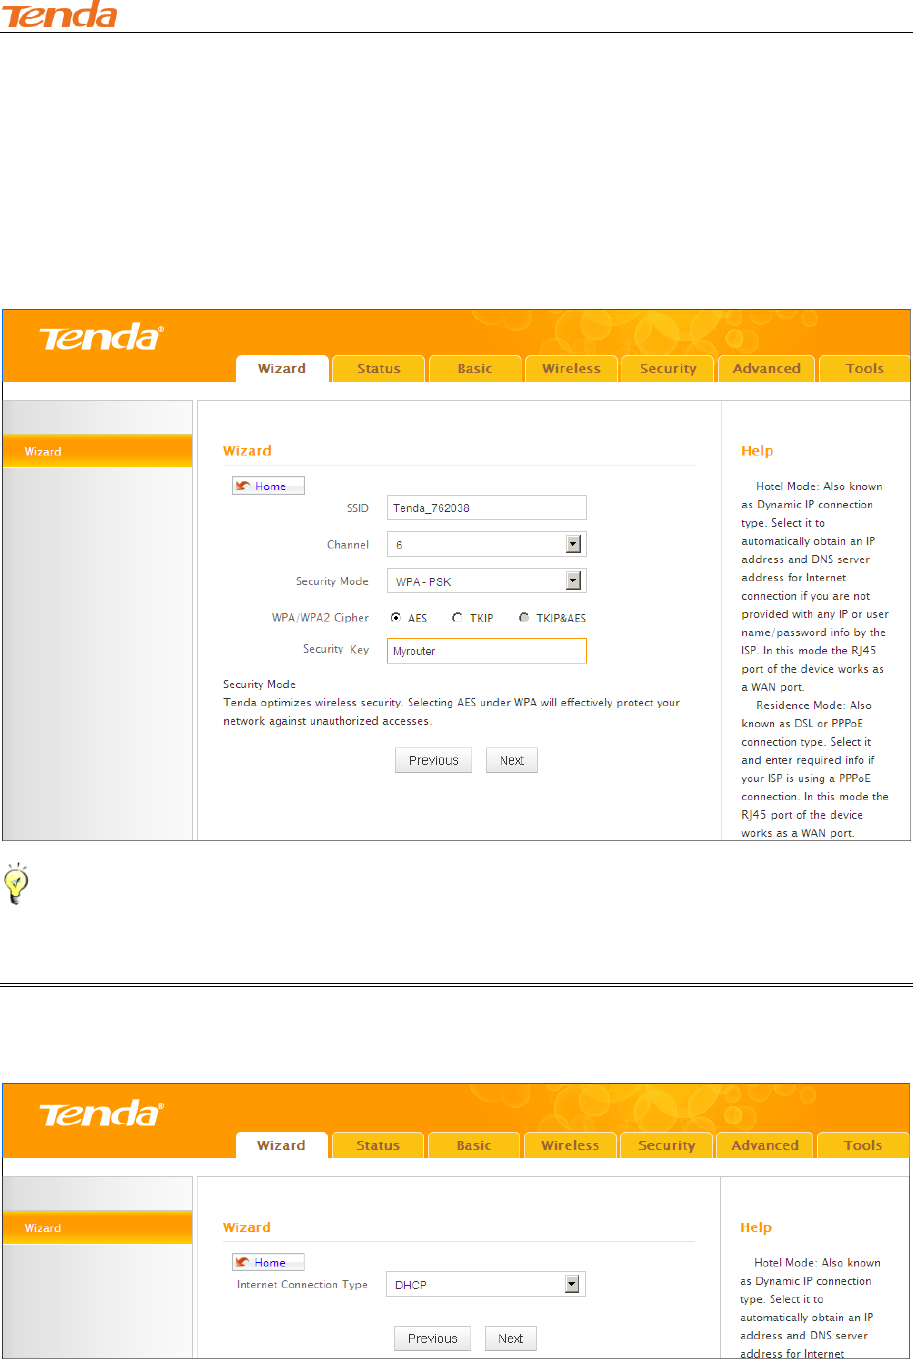Select the Wizard sidebar item in the upper panel
Screen dimensions: 913x1359
[x=97, y=451]
